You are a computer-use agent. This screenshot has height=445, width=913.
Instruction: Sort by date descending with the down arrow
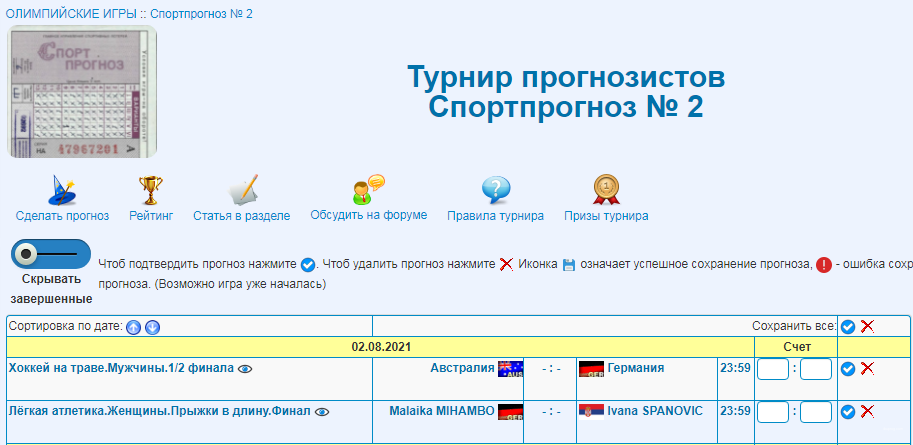click(x=152, y=327)
